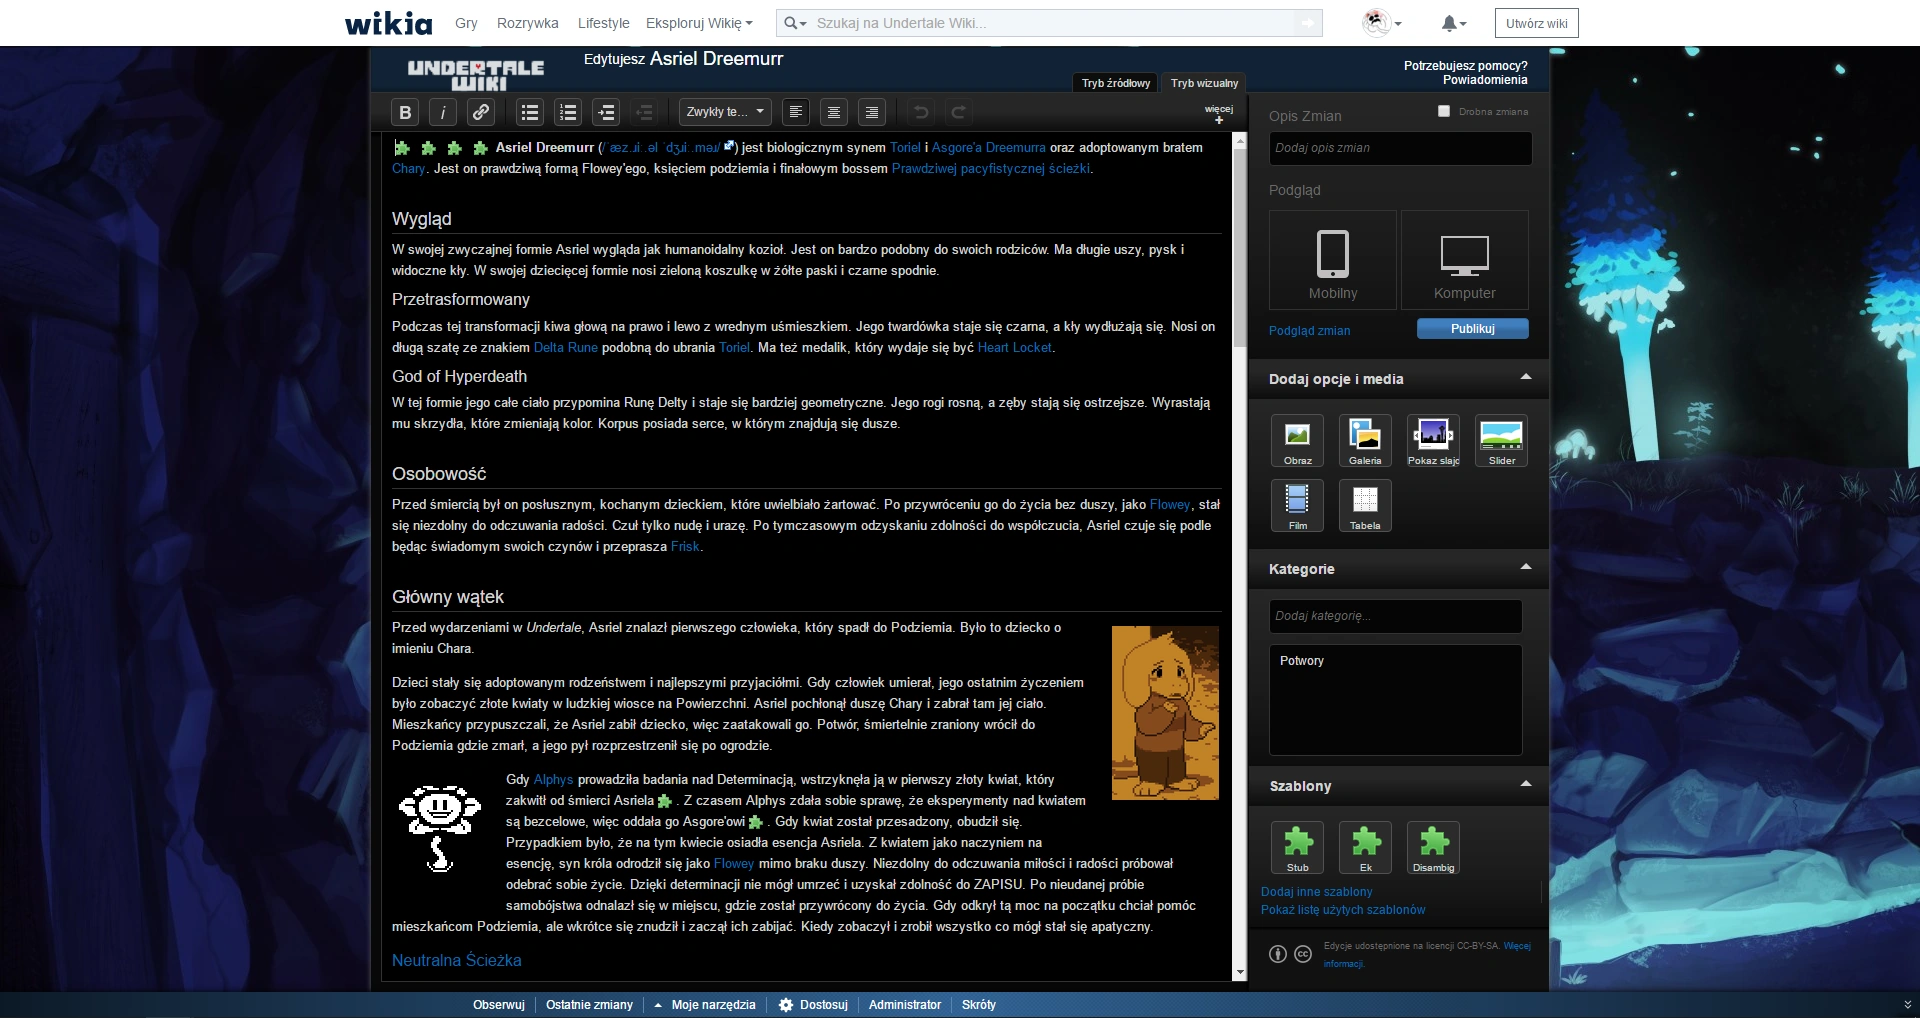1920x1018 pixels.
Task: Open the Rozrywka menu item
Action: (528, 23)
